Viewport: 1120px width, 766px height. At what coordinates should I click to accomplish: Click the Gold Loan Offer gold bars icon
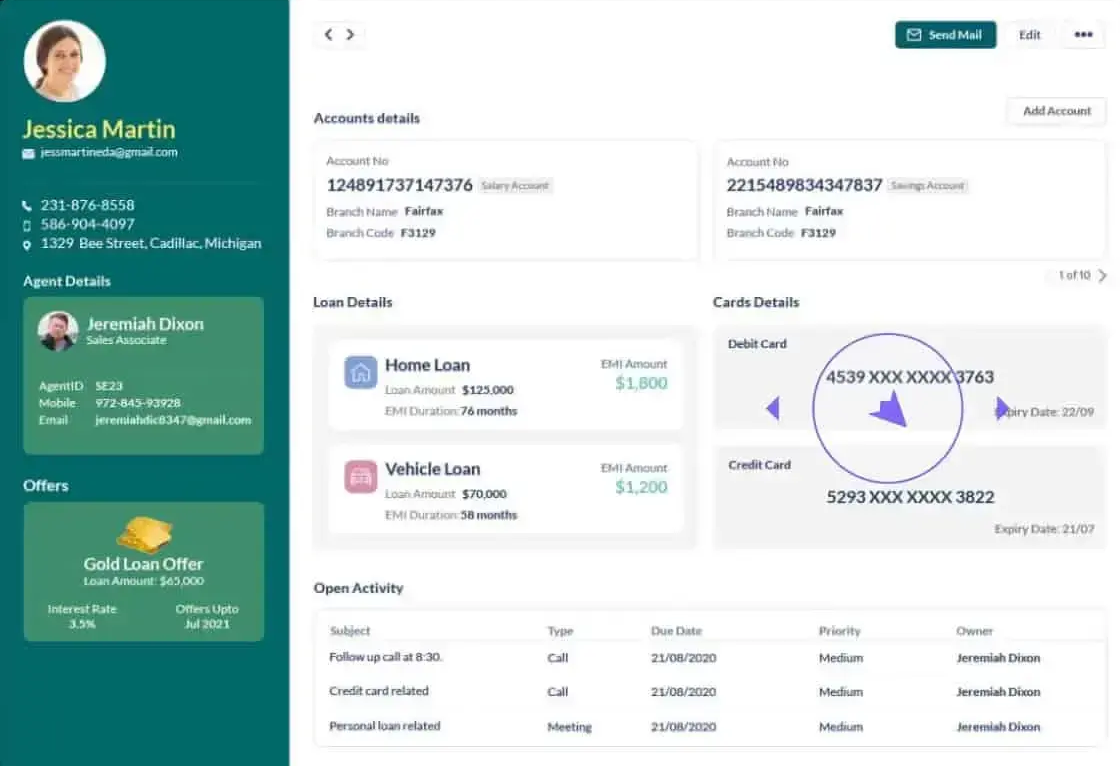tap(144, 534)
